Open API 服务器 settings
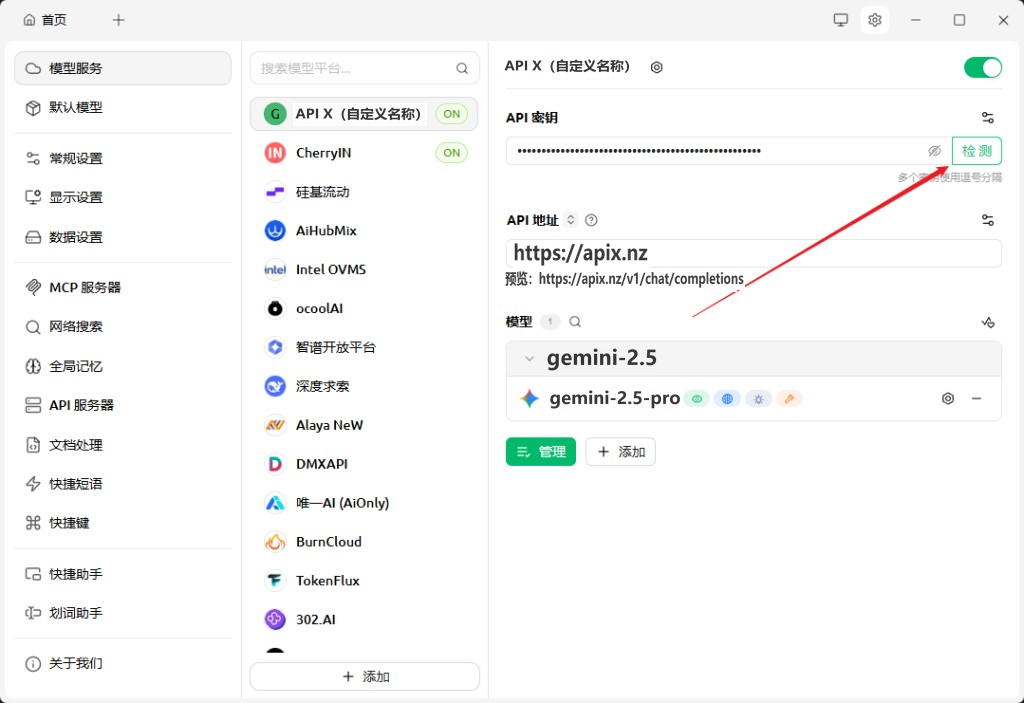1024x703 pixels. tap(123, 405)
